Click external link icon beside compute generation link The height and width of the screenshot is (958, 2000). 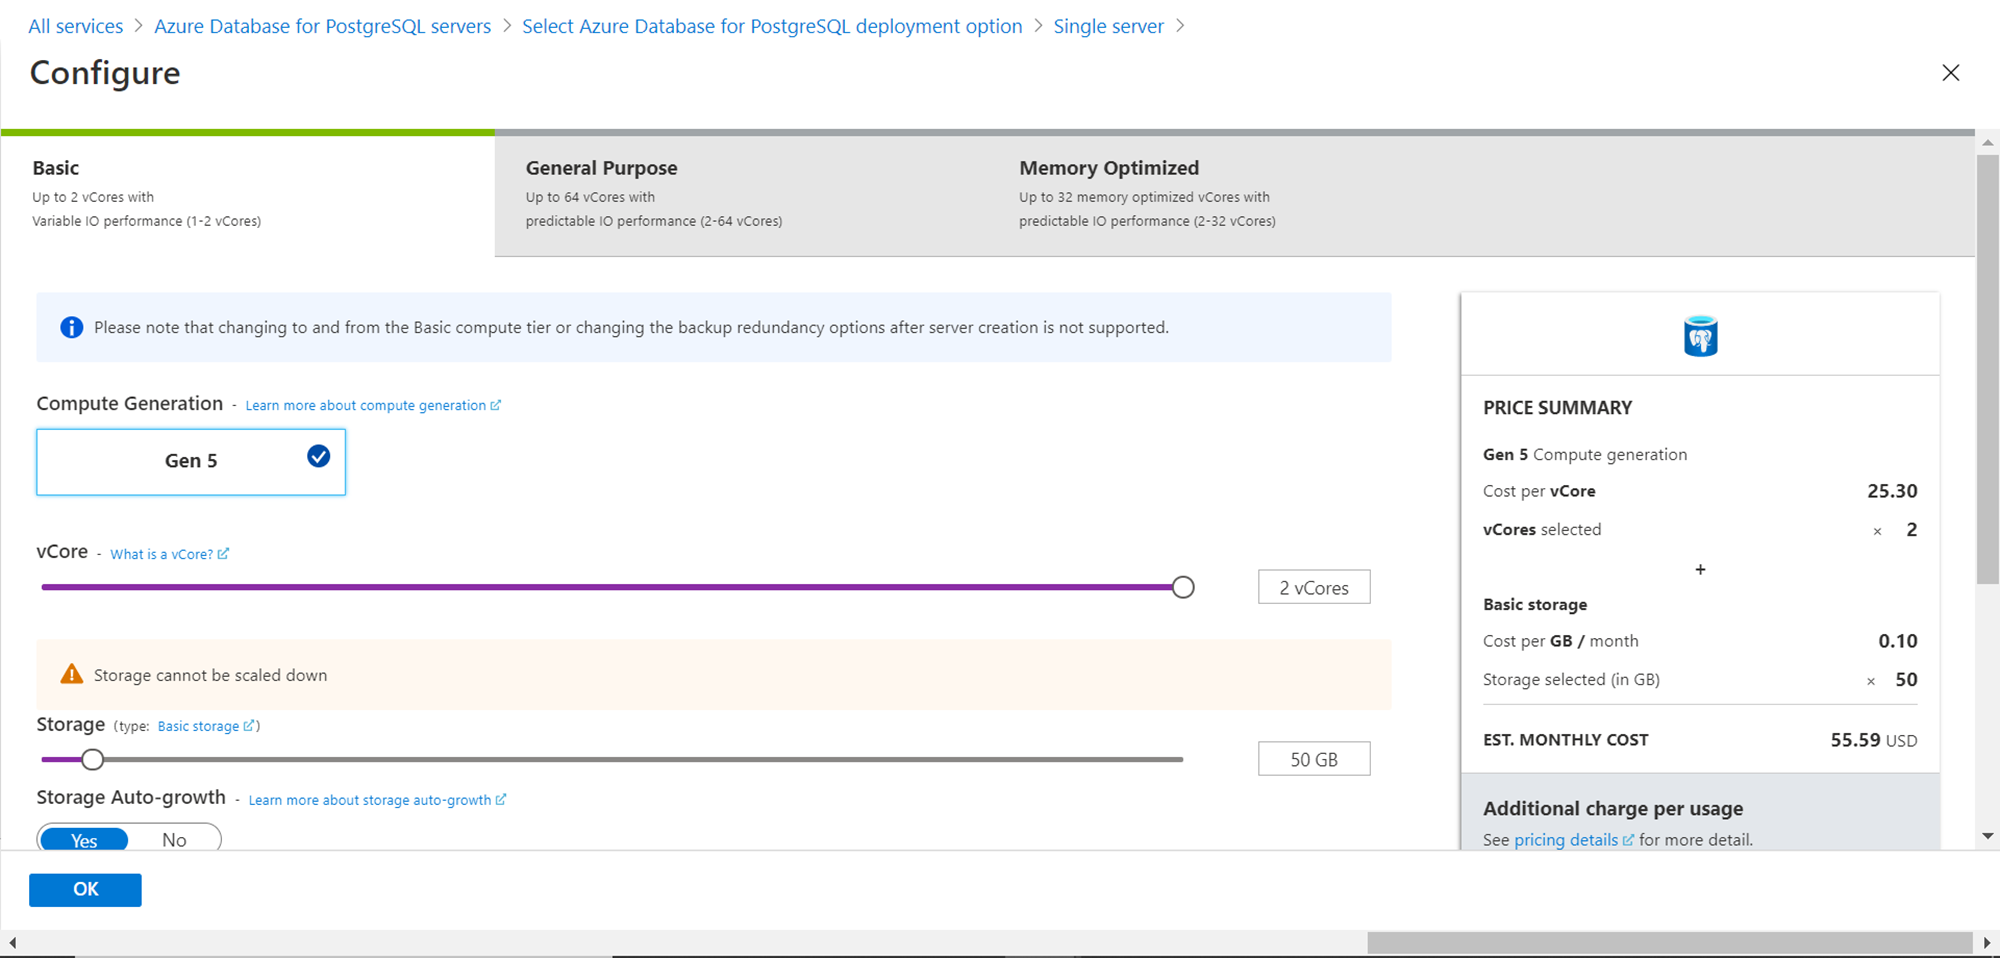coord(496,405)
